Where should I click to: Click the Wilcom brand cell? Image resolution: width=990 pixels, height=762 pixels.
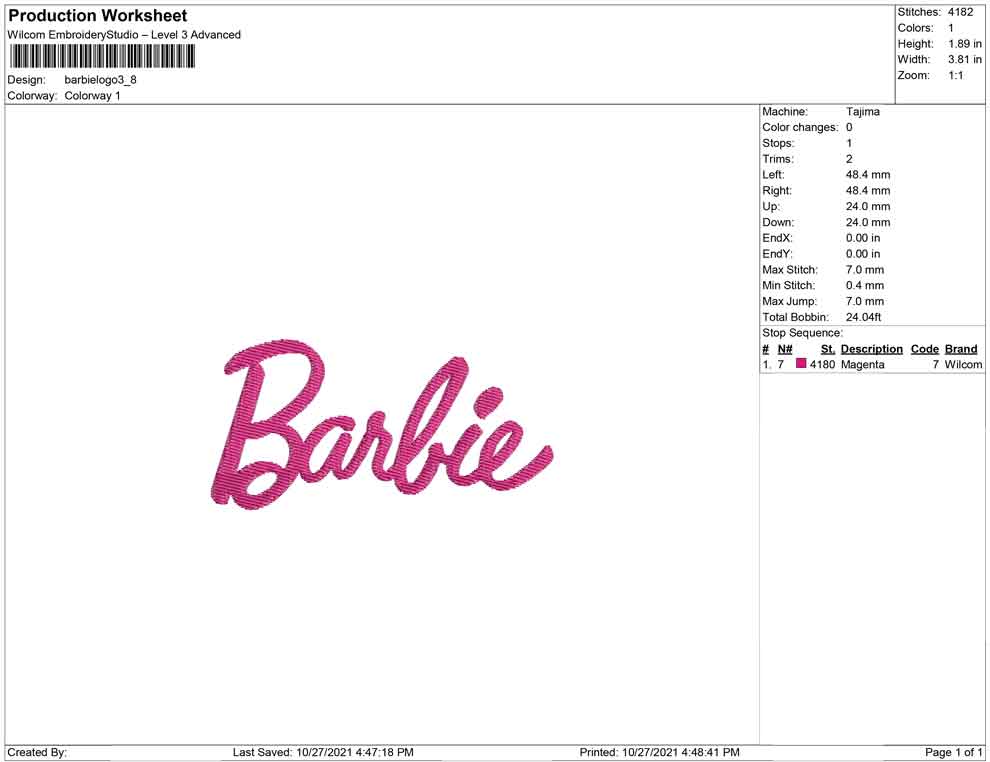coord(963,365)
